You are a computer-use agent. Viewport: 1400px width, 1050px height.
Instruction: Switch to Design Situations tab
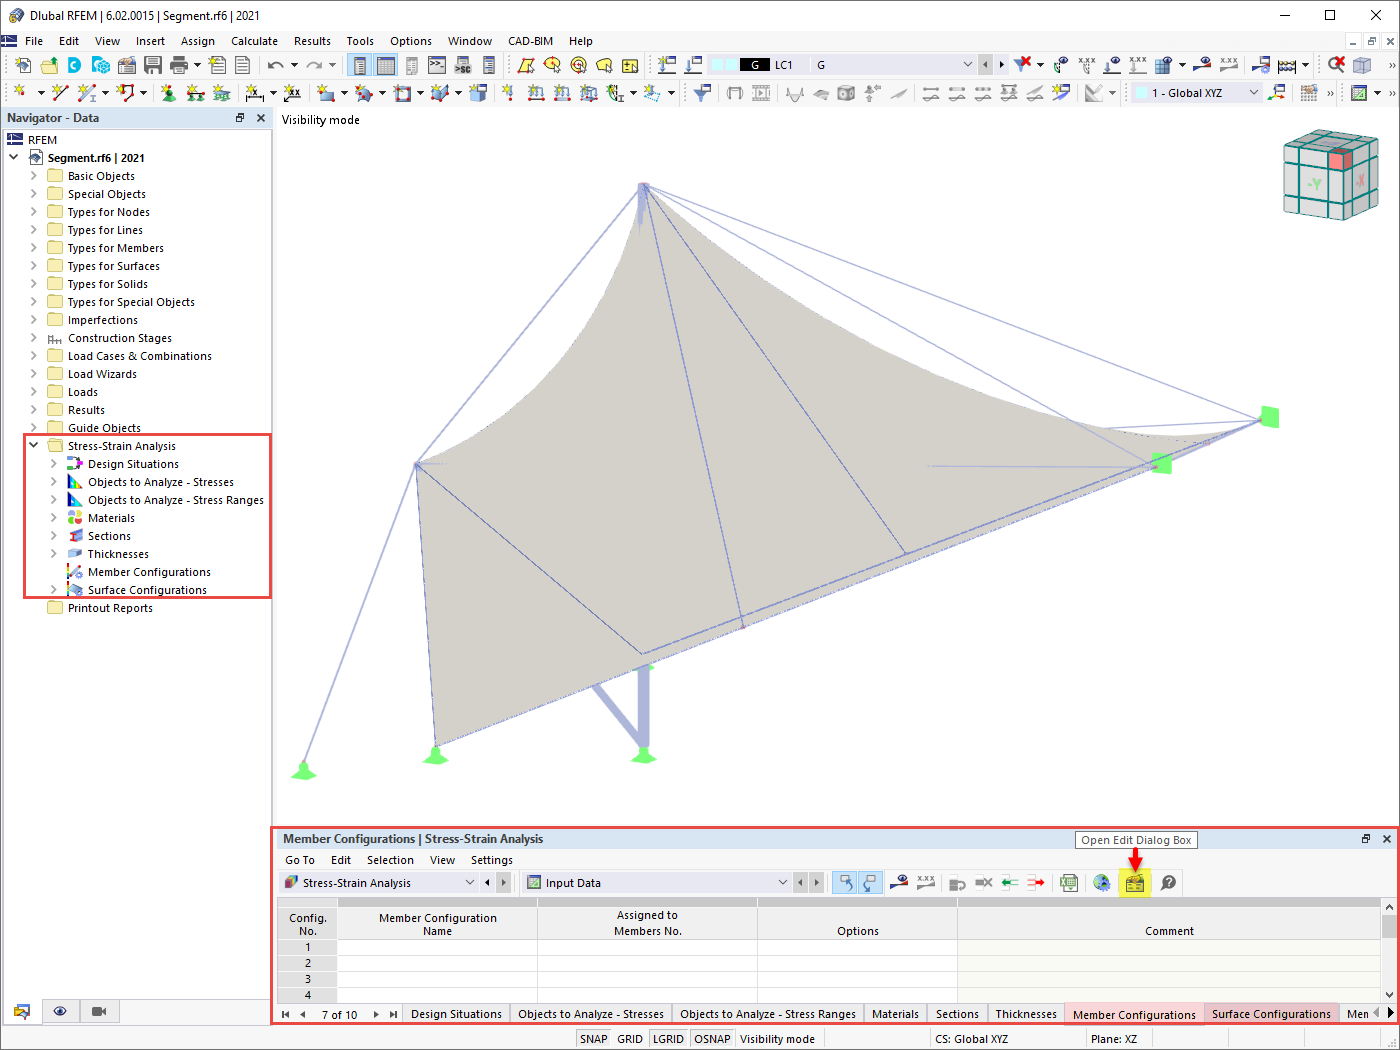click(x=456, y=1014)
